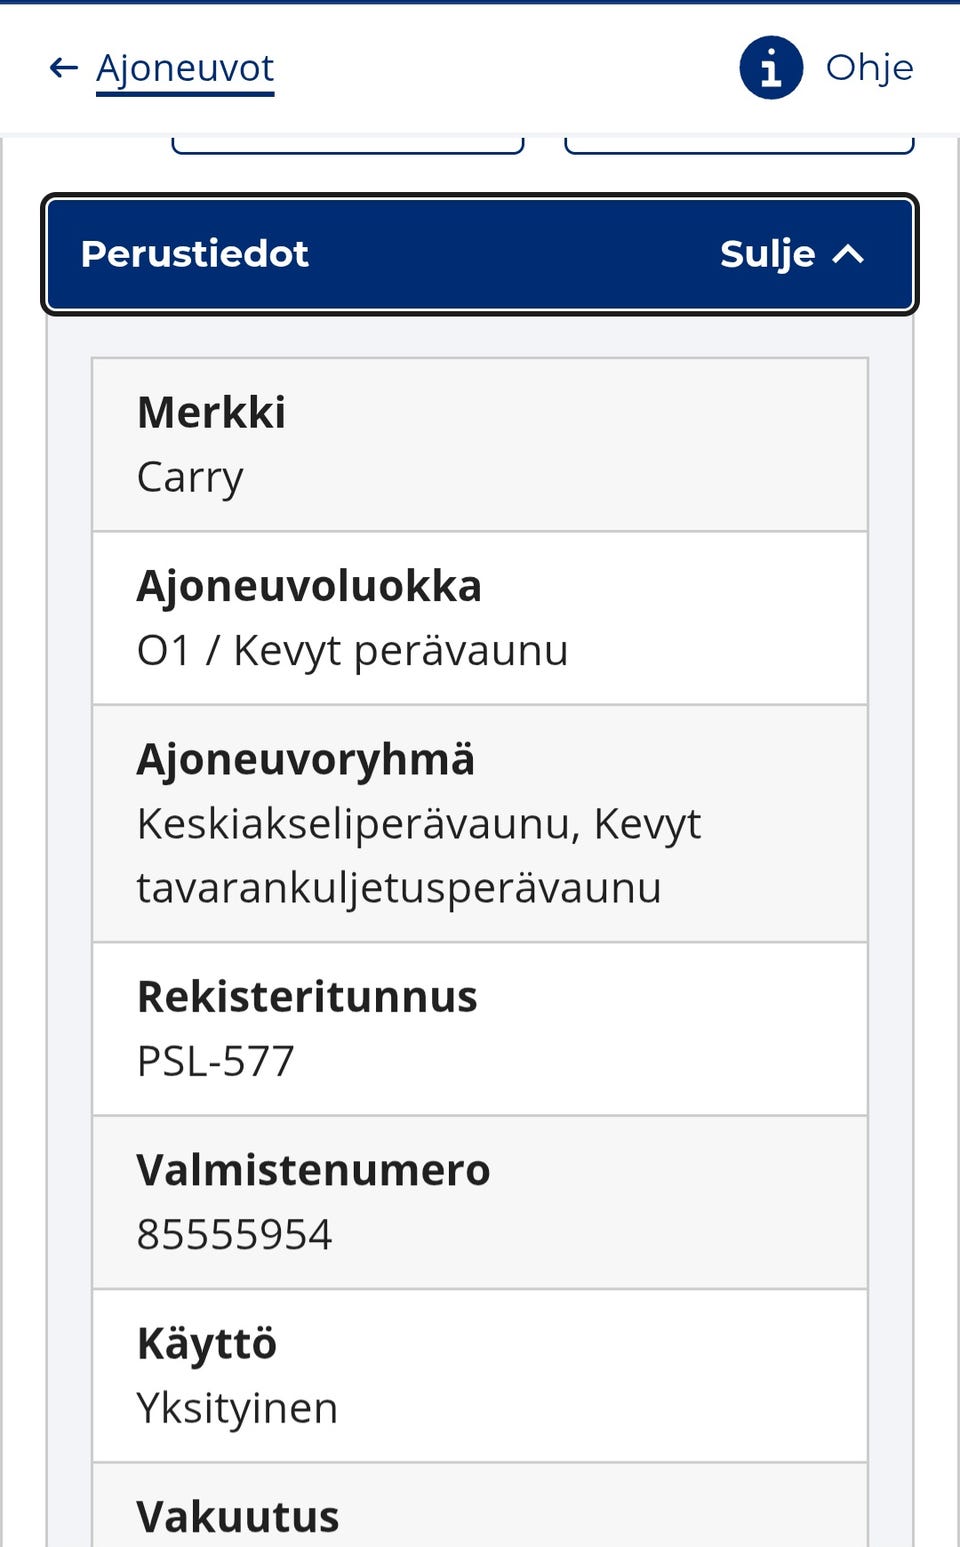
Task: Select the Valmistenumero row
Action: pyautogui.click(x=480, y=1202)
